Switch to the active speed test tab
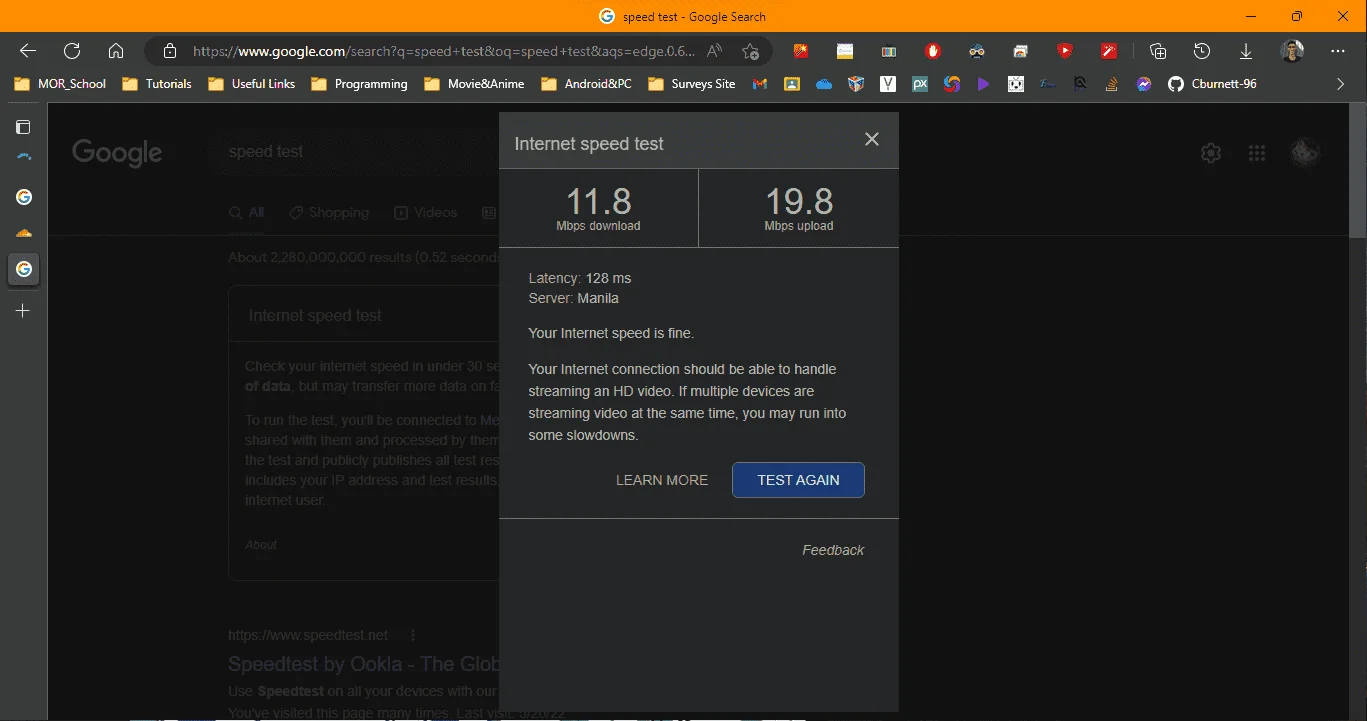1367x721 pixels. coord(23,269)
